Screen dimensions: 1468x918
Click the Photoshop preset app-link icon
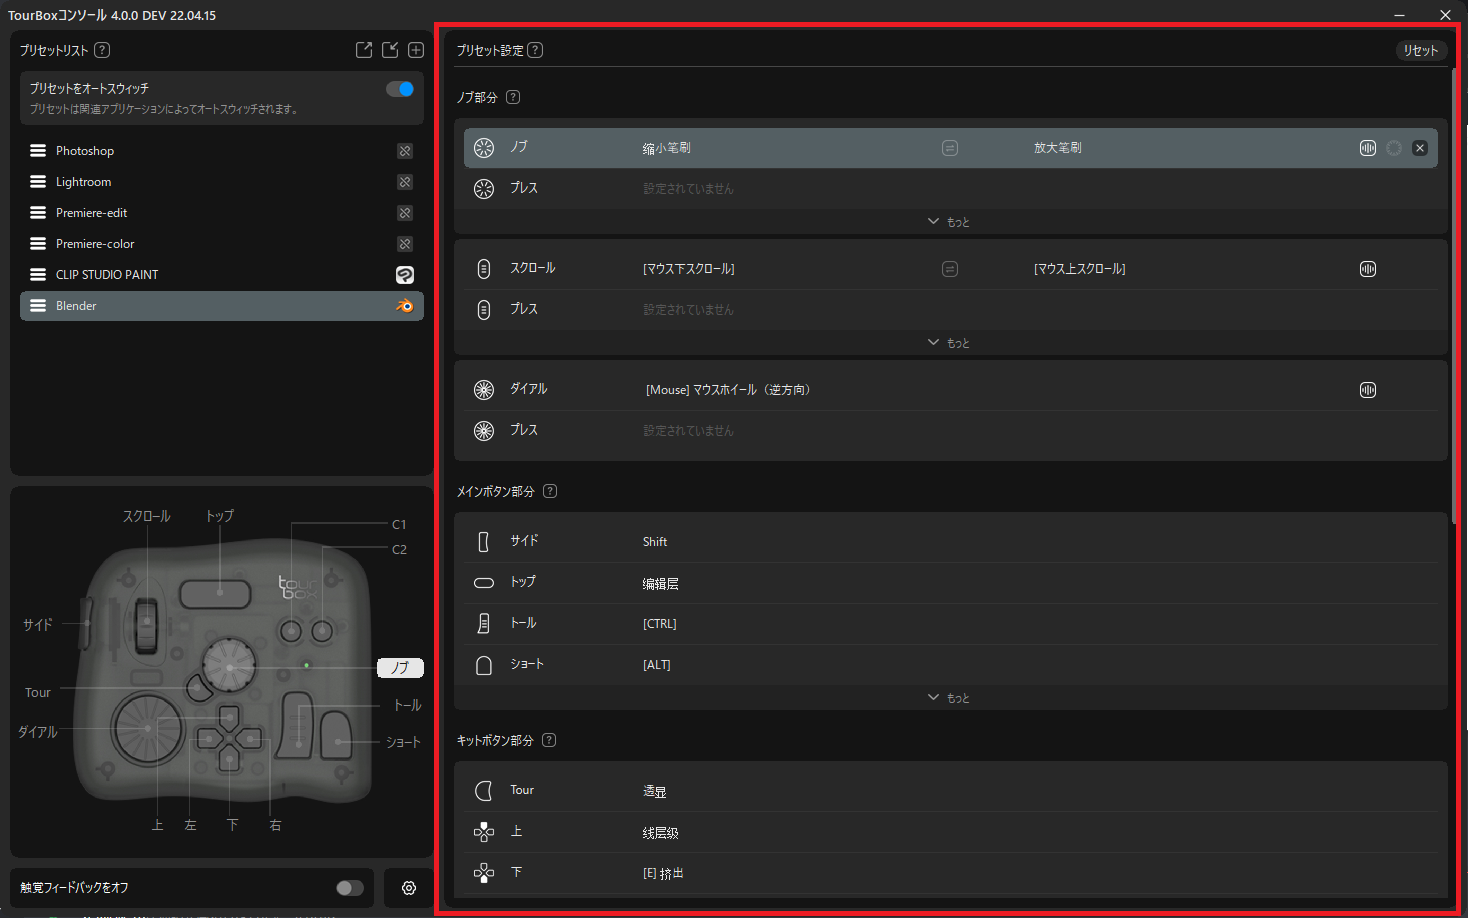pos(405,151)
